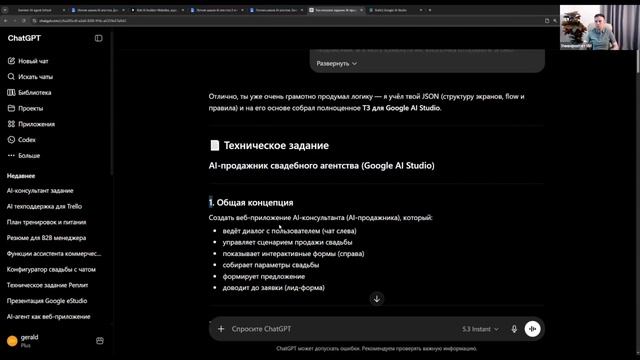Click the browser back arrow
The height and width of the screenshot is (360, 640).
(x=6, y=20)
